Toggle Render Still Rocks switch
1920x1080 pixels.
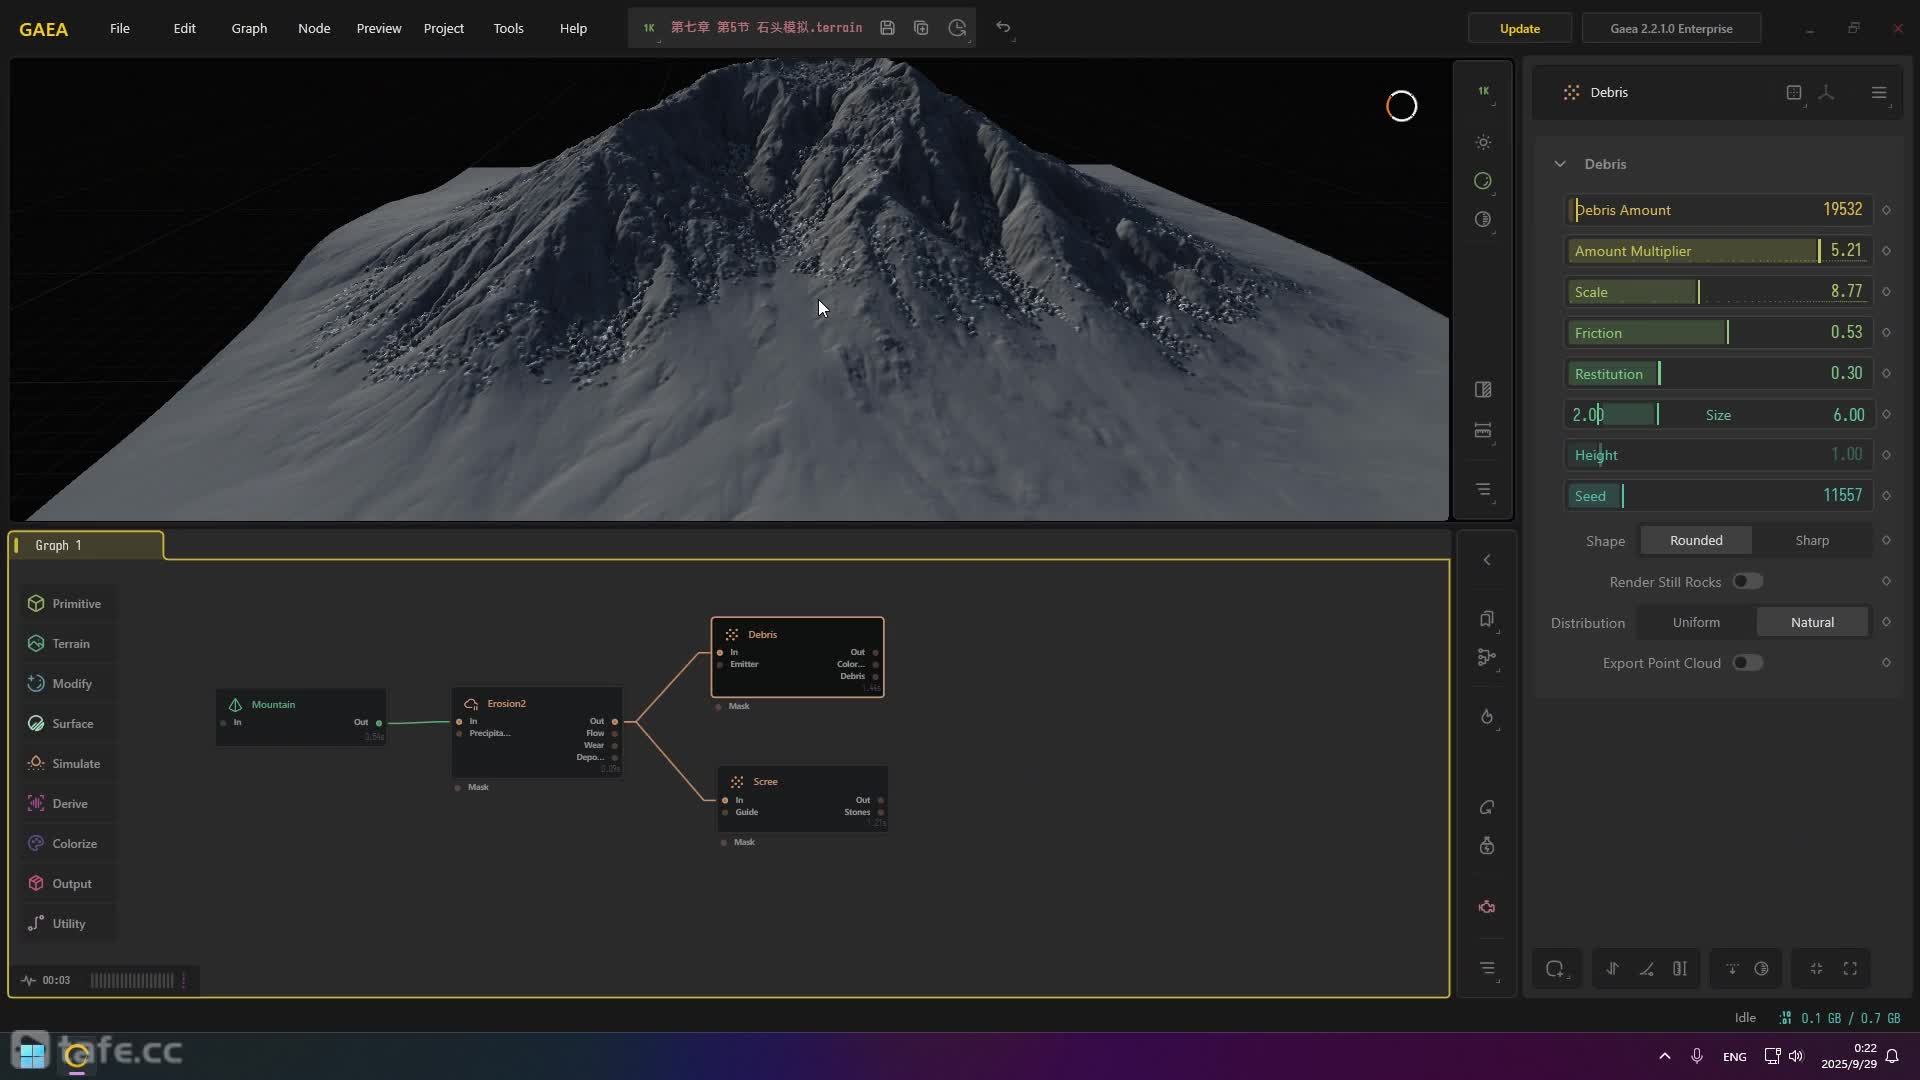pos(1747,581)
